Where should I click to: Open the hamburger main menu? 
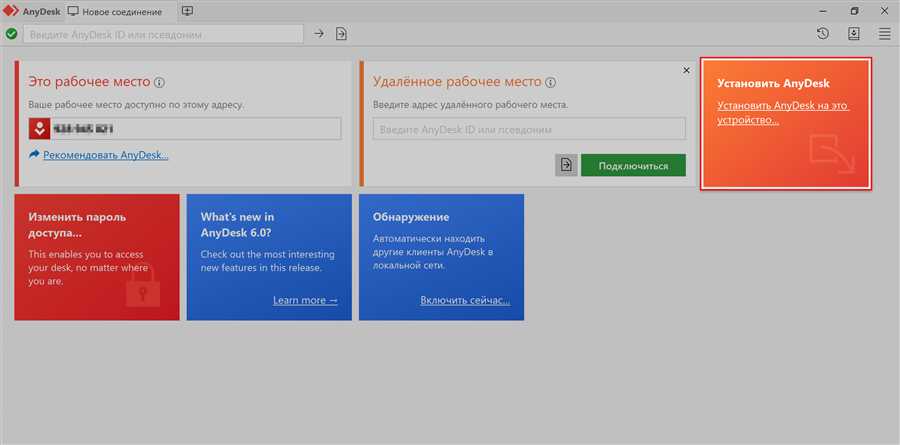pyautogui.click(x=885, y=34)
